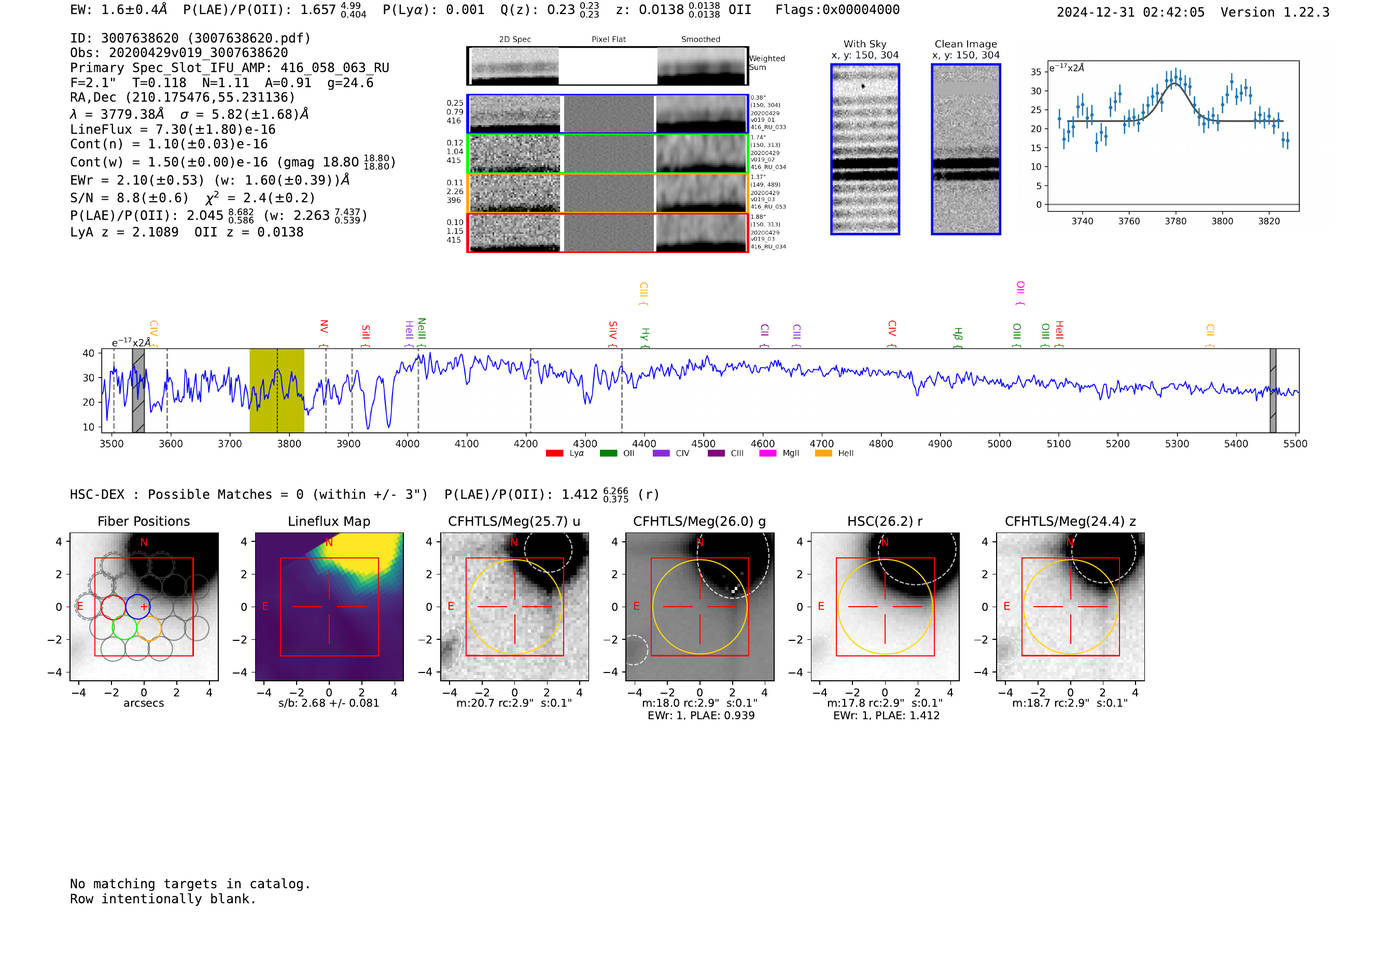Click the orange HeII legend swatch
The height and width of the screenshot is (953, 1400).
click(823, 453)
